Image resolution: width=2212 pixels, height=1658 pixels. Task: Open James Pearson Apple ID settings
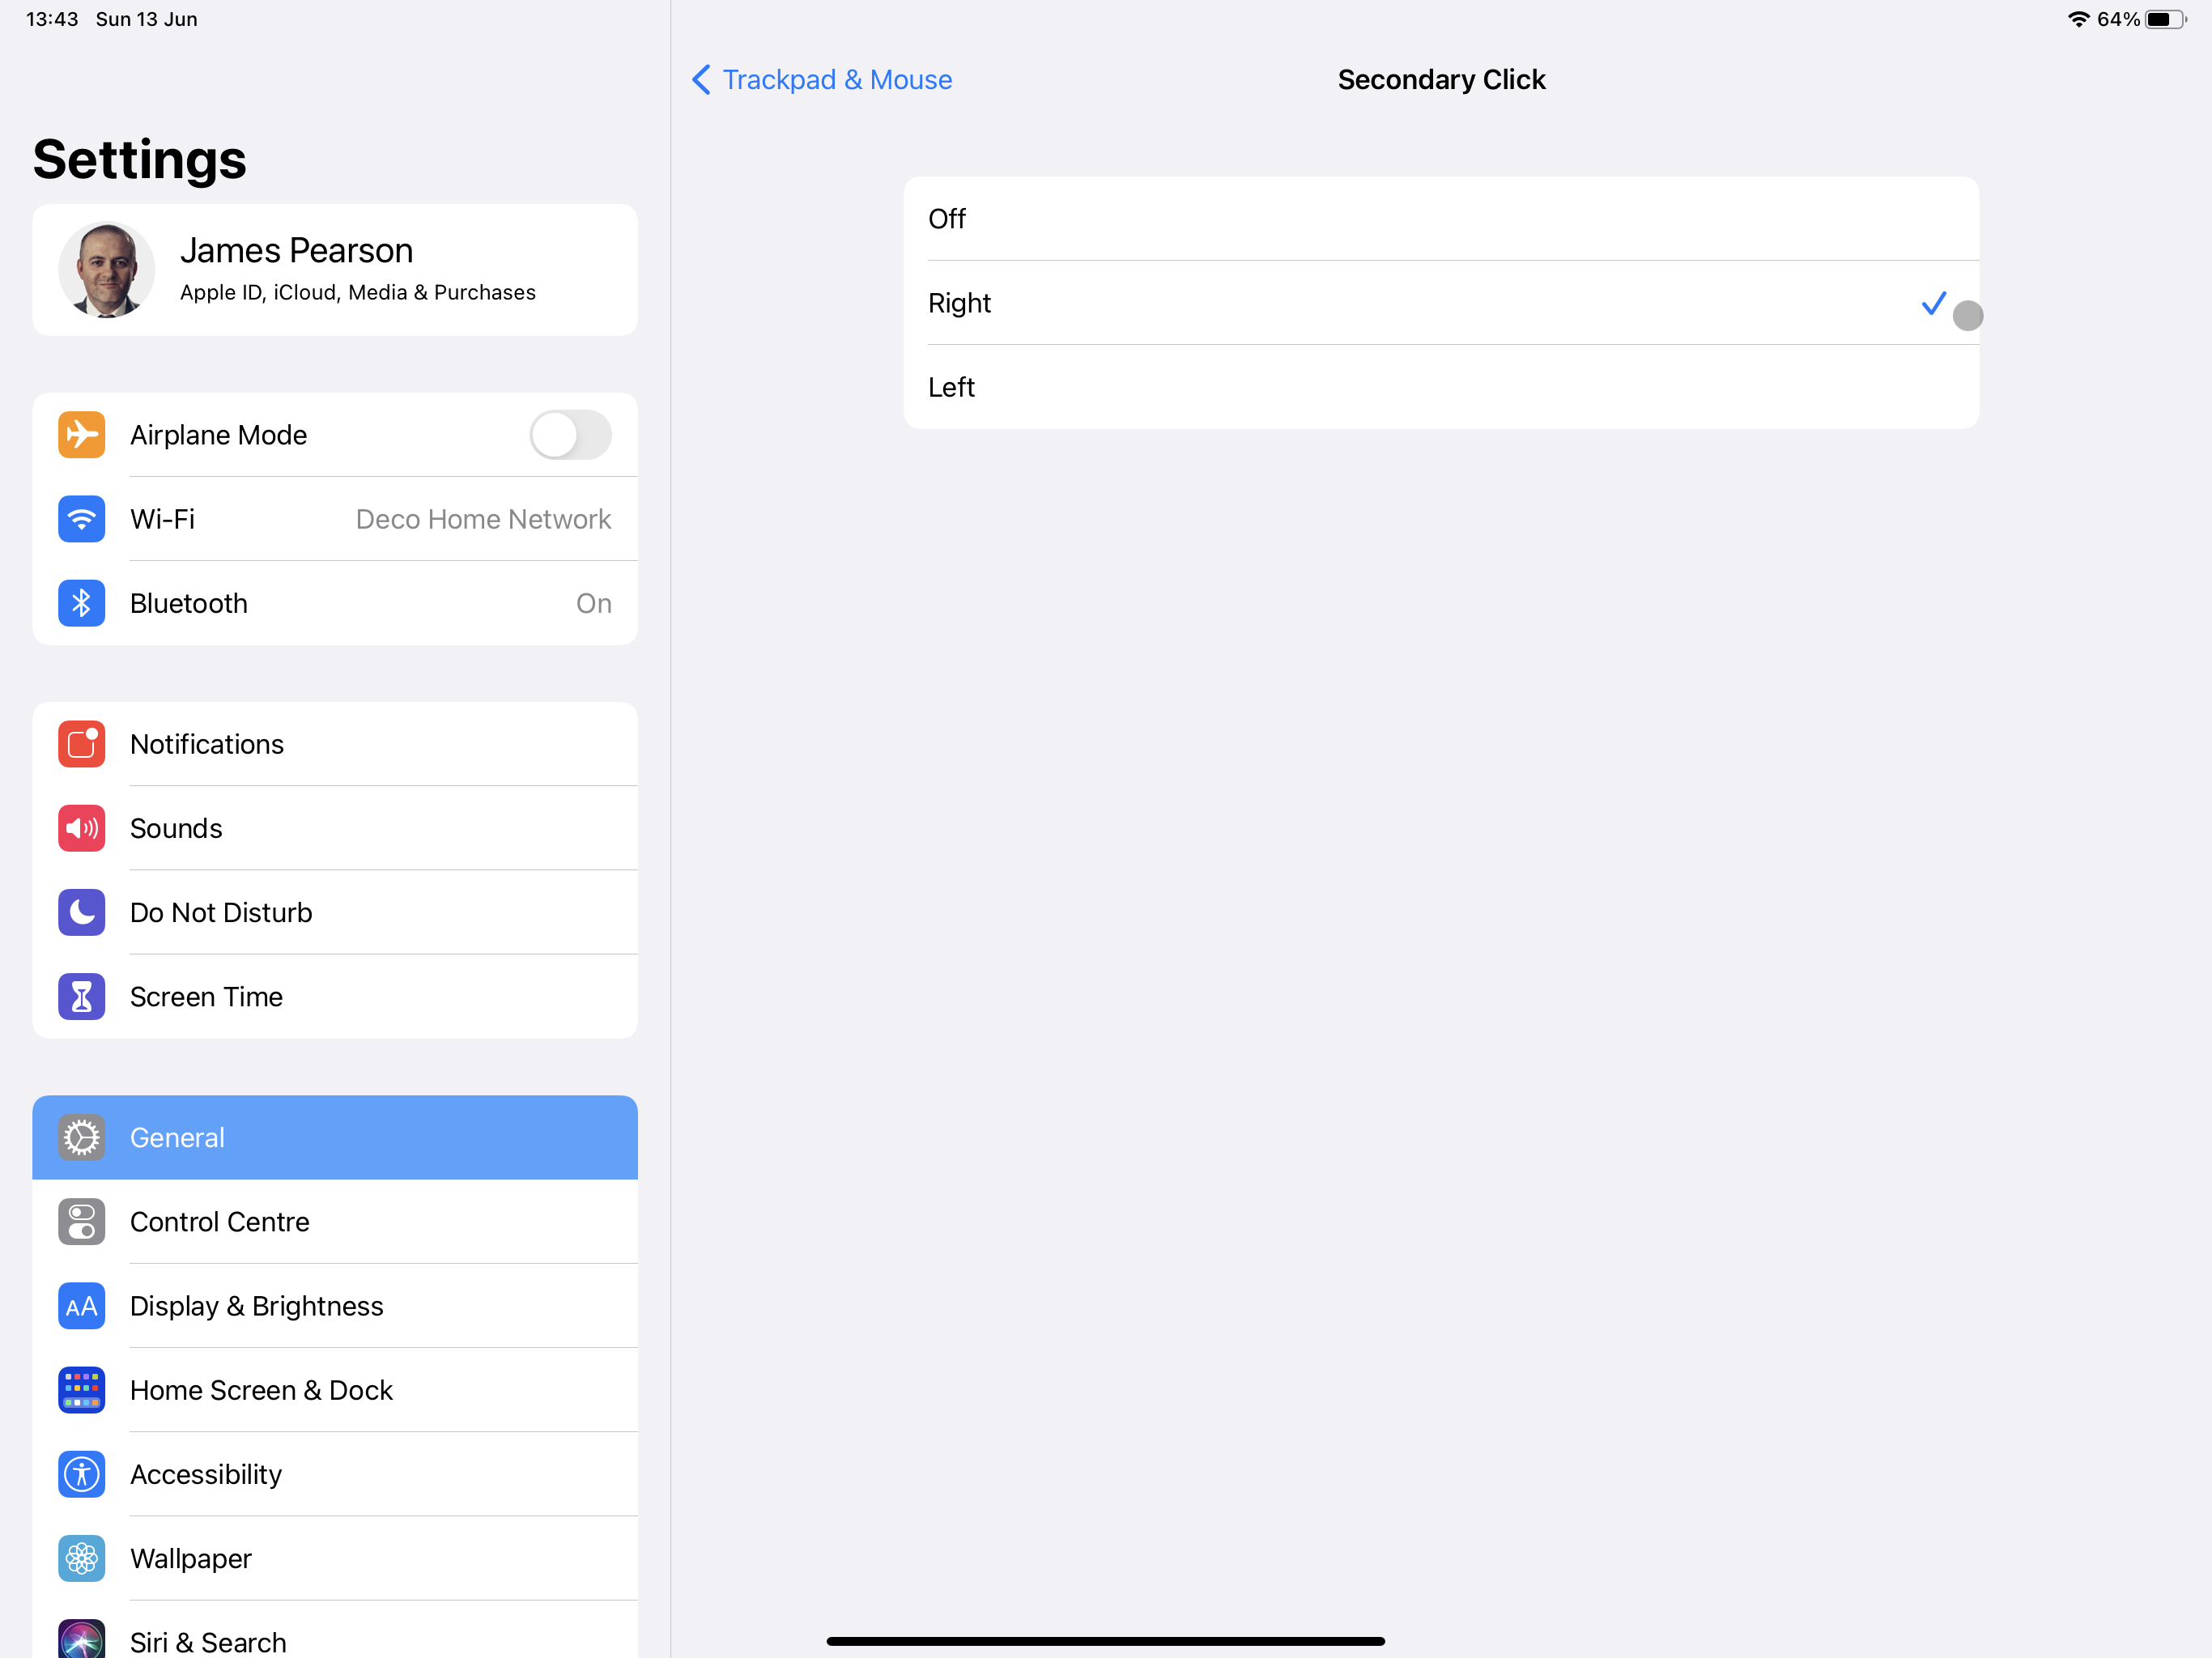(335, 270)
